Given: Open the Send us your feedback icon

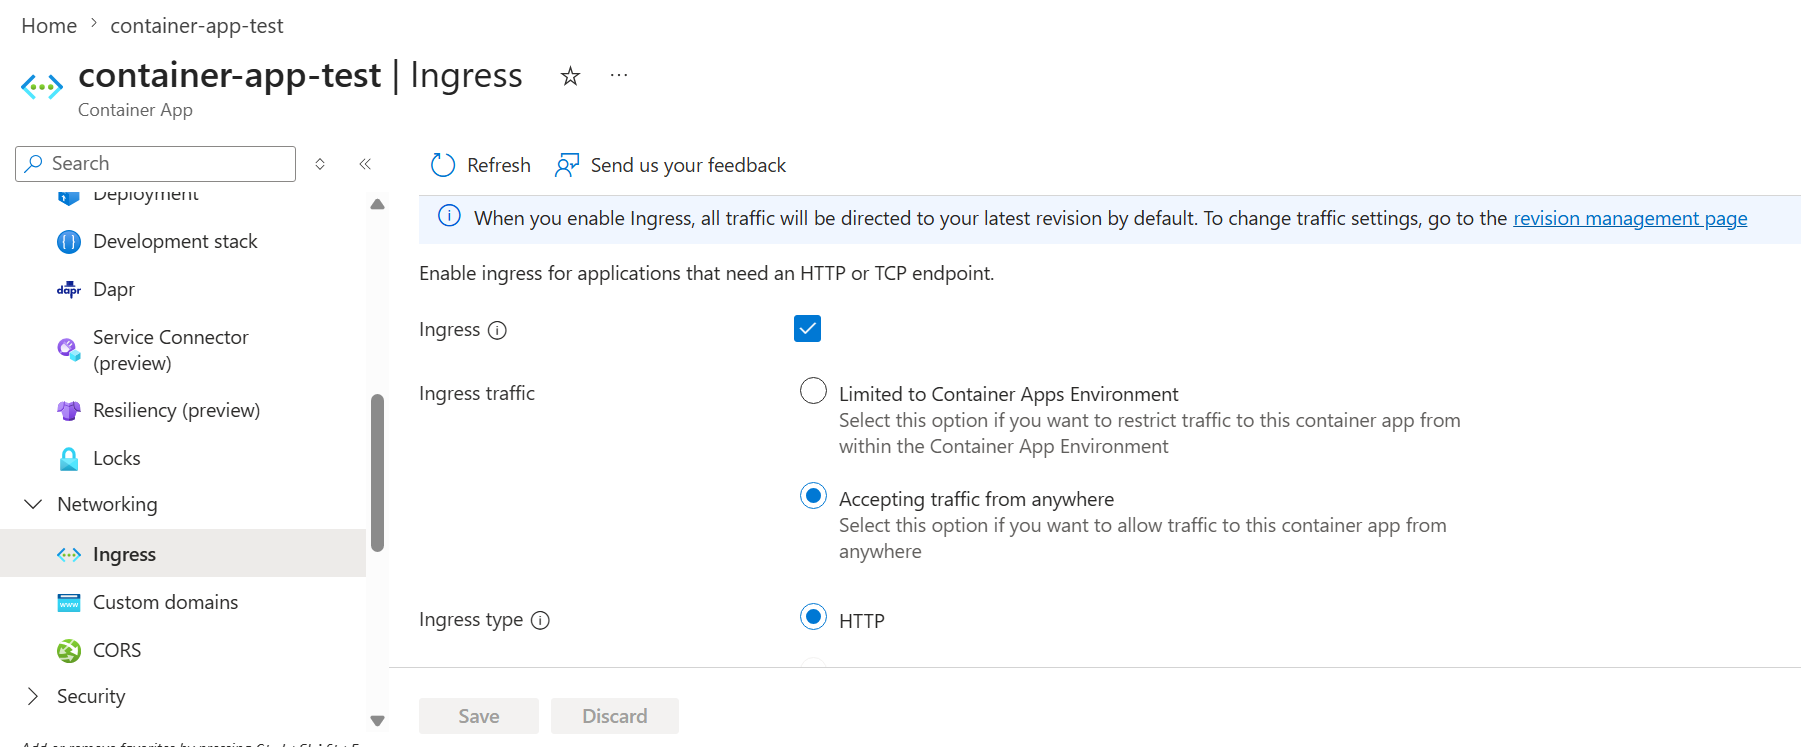Looking at the screenshot, I should 567,165.
